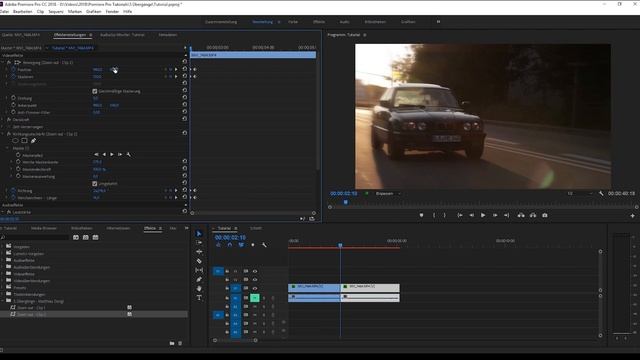Create a four-point rectangle mask

pos(24,141)
